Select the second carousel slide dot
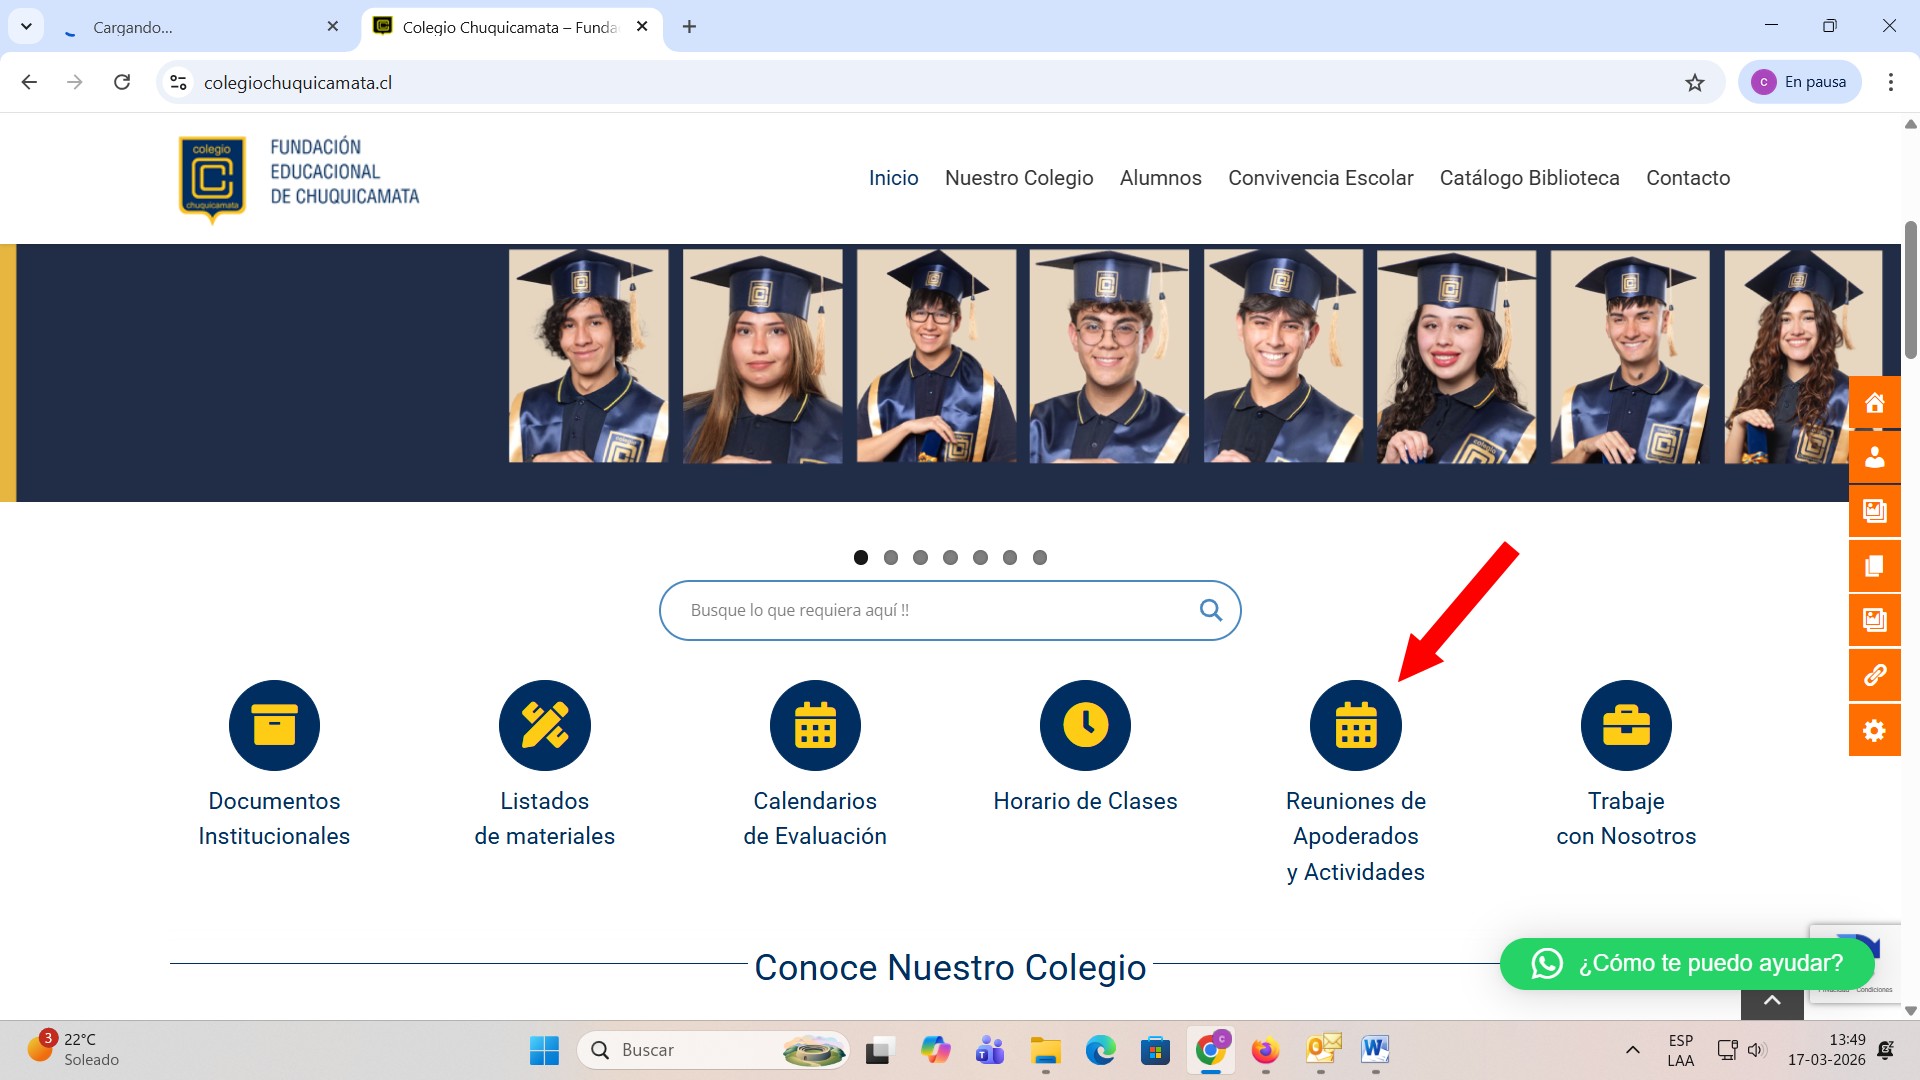Viewport: 1920px width, 1080px height. (891, 558)
